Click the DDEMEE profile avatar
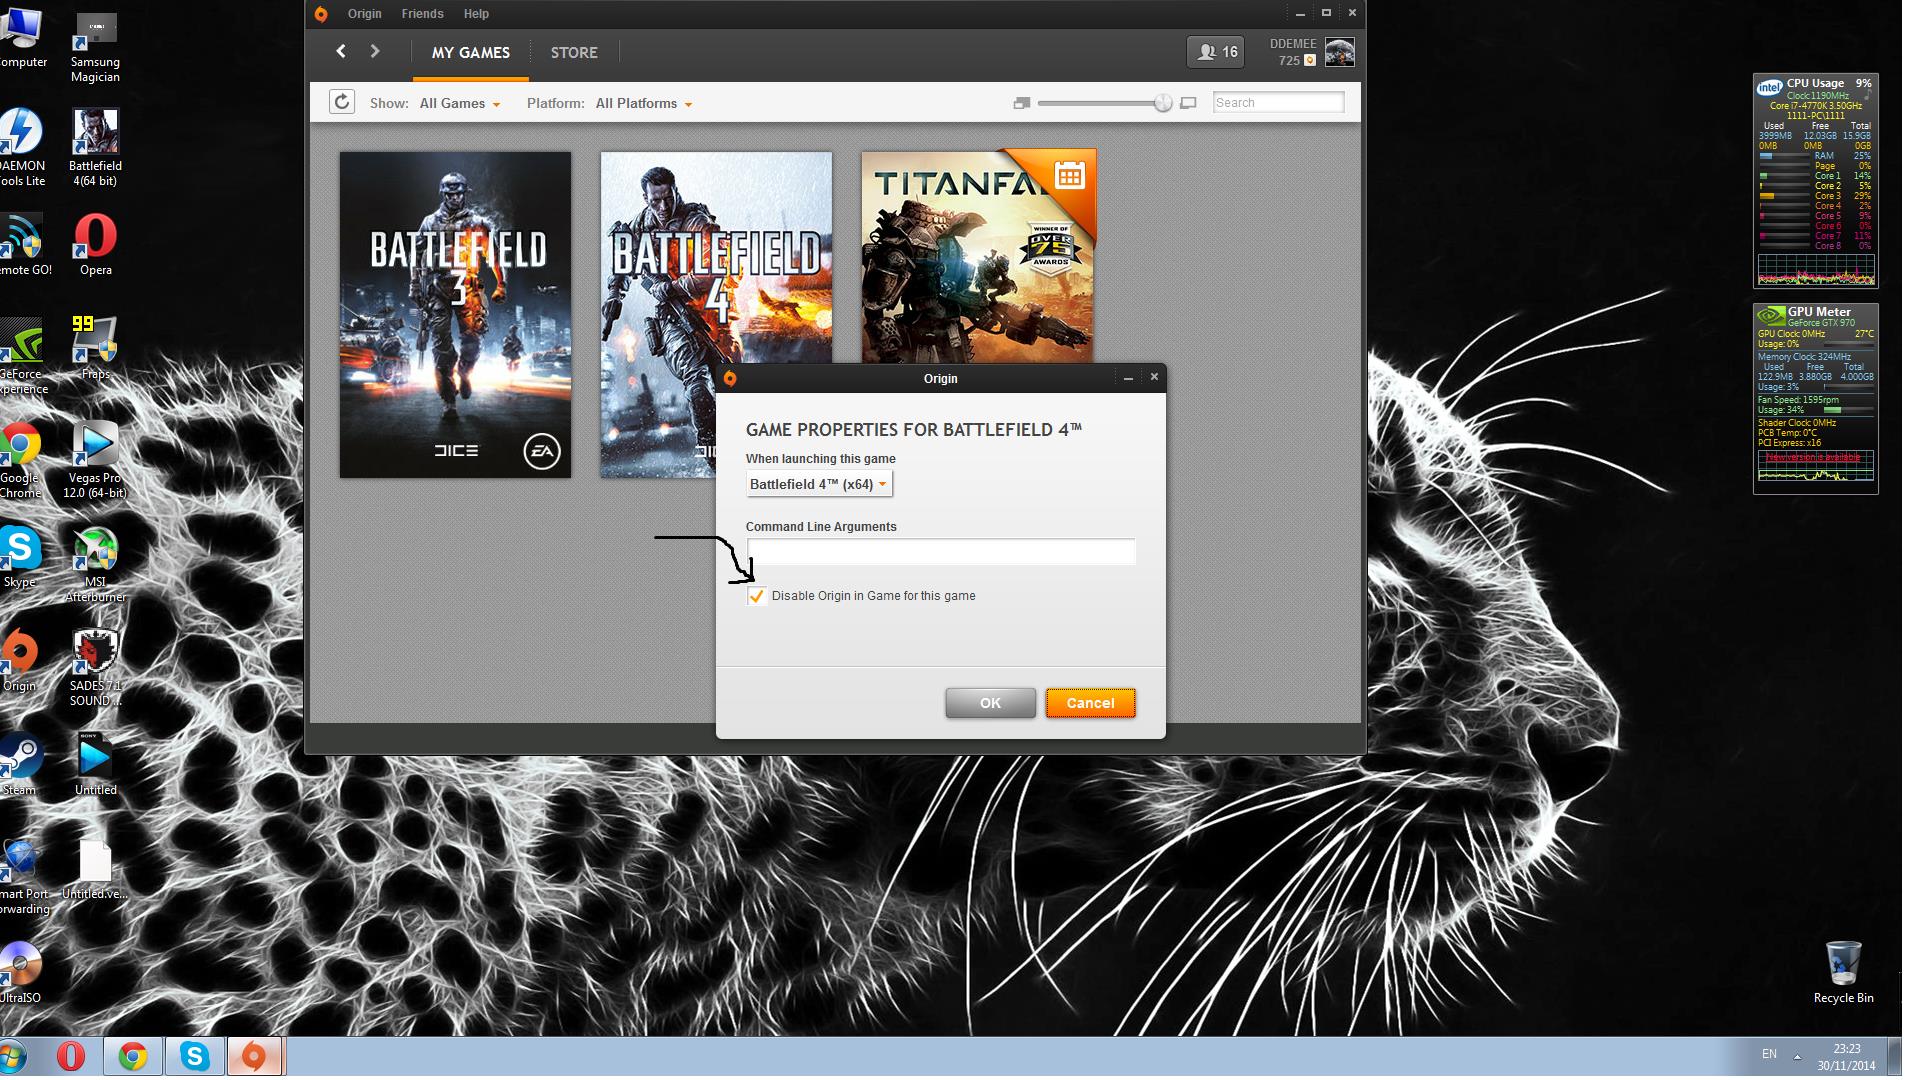 point(1339,52)
